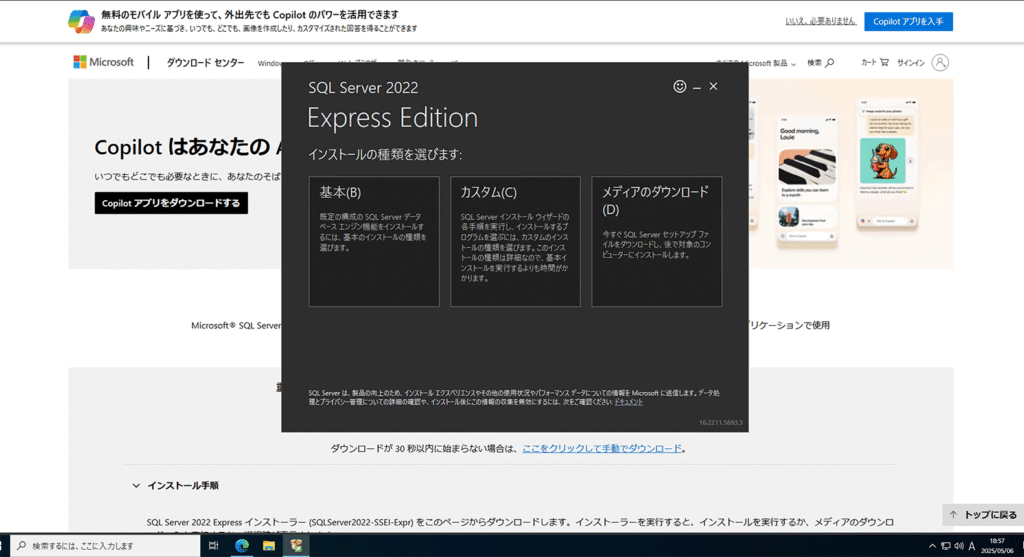The width and height of the screenshot is (1024, 557).
Task: Click the network icon in system tray
Action: 946,547
